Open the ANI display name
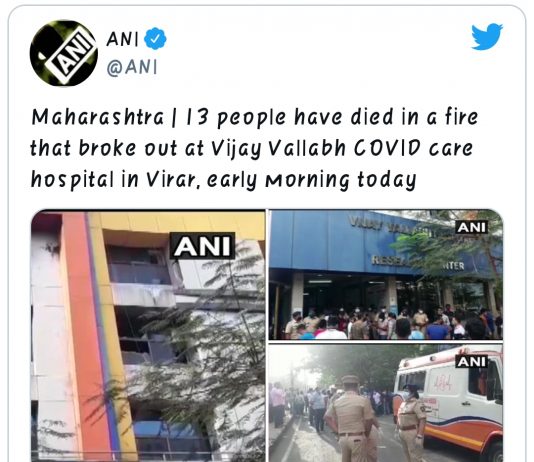 [x=122, y=39]
